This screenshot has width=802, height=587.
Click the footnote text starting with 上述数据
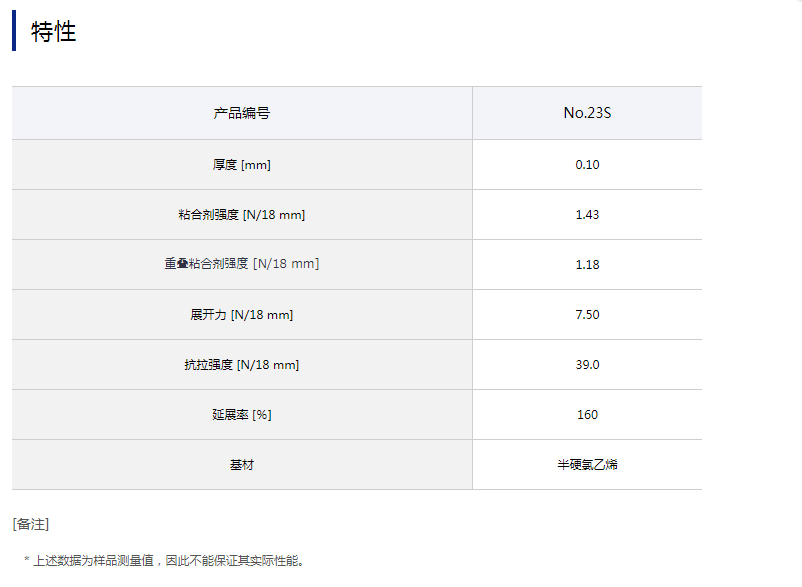[168, 561]
